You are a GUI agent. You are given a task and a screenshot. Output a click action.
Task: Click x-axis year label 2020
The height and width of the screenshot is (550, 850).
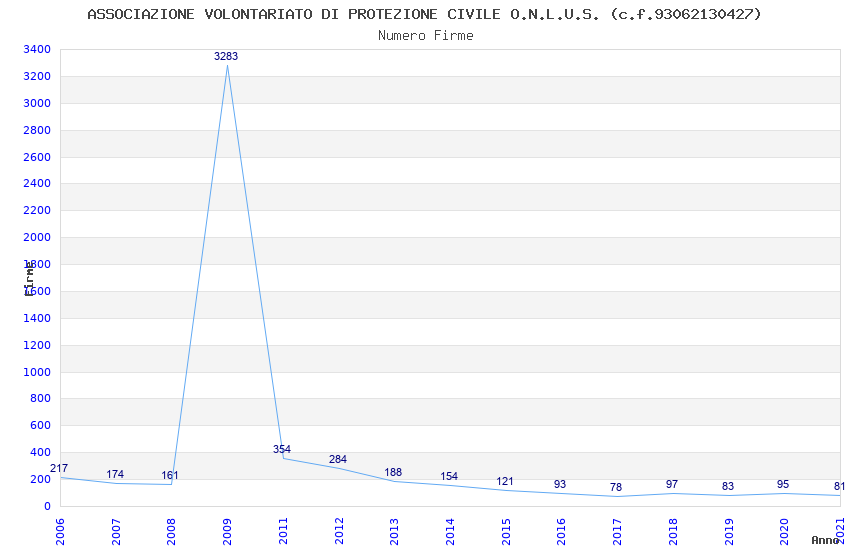[784, 532]
